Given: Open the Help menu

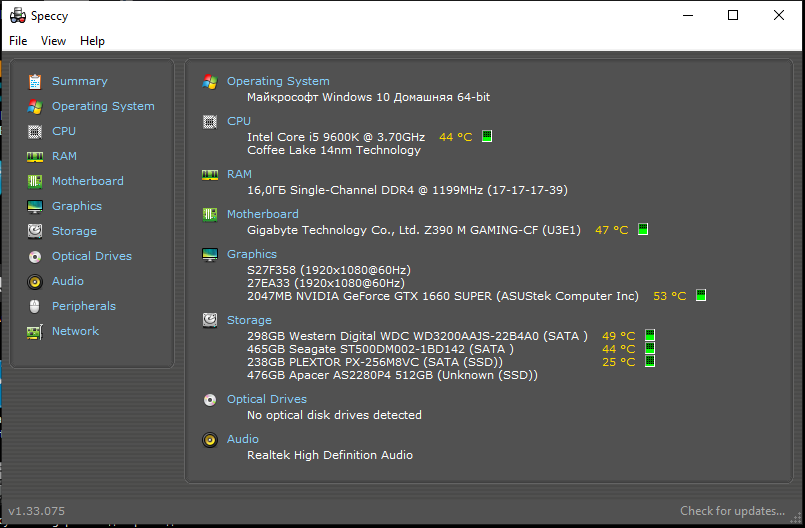Looking at the screenshot, I should tap(92, 41).
